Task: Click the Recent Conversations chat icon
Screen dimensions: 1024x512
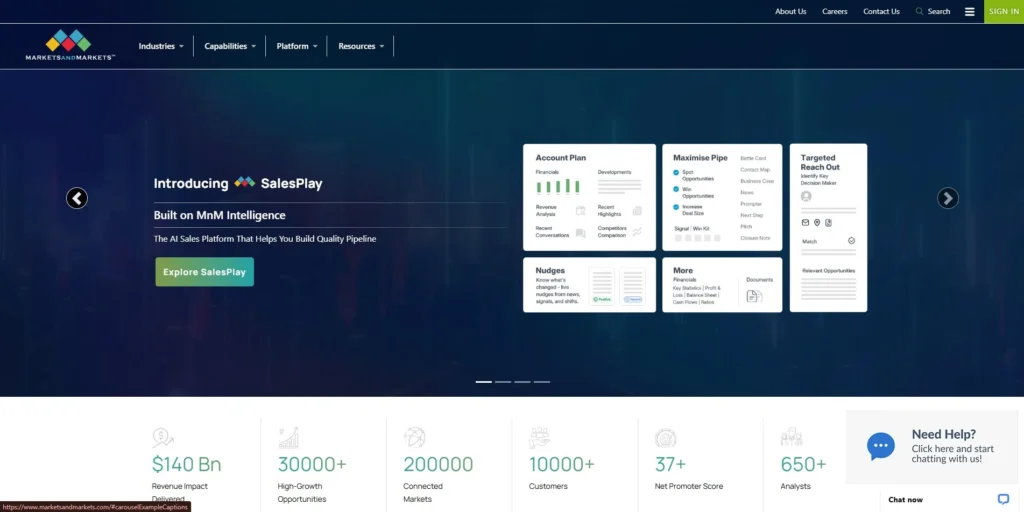Action: pyautogui.click(x=581, y=232)
